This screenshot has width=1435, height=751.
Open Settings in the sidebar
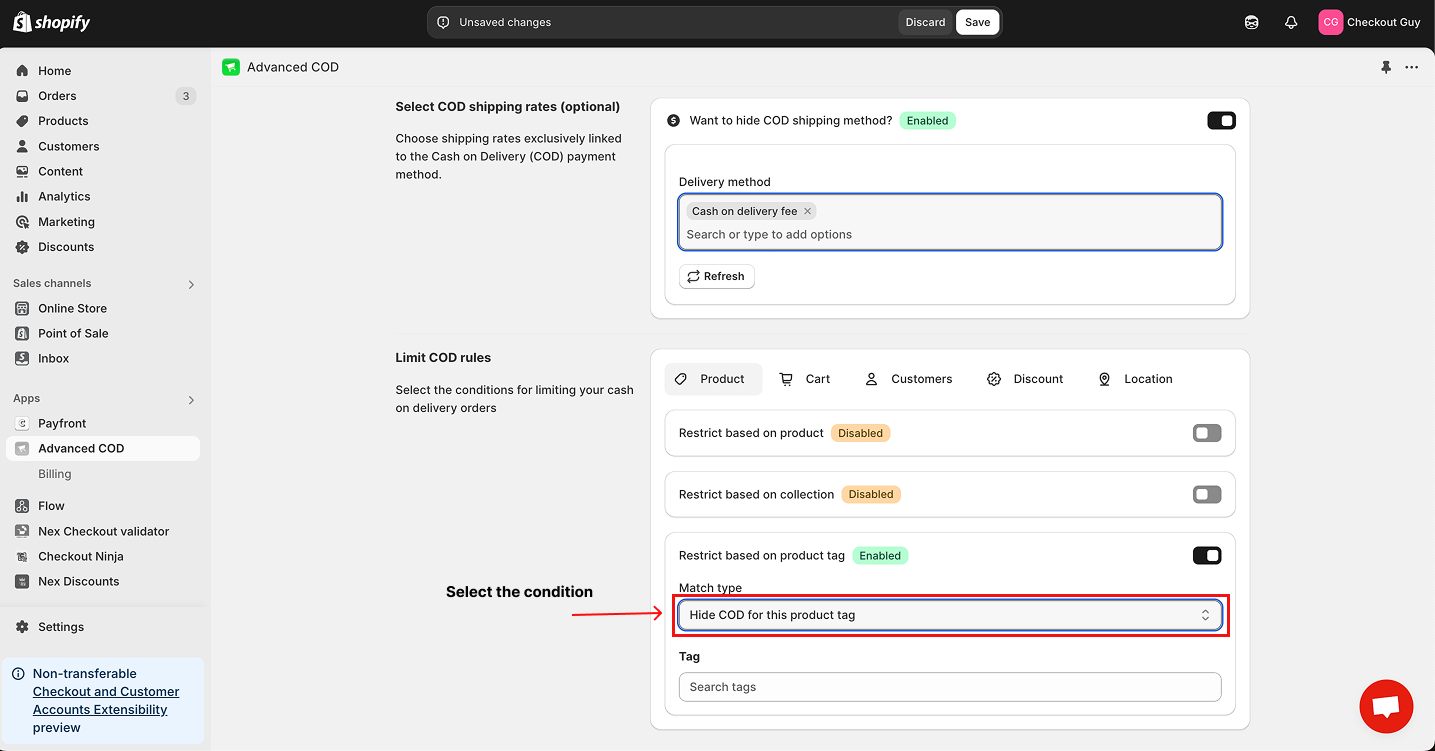coord(61,627)
